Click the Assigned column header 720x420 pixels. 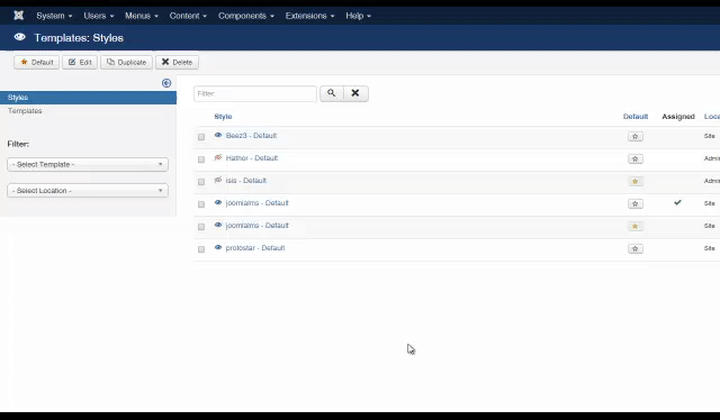tap(678, 117)
